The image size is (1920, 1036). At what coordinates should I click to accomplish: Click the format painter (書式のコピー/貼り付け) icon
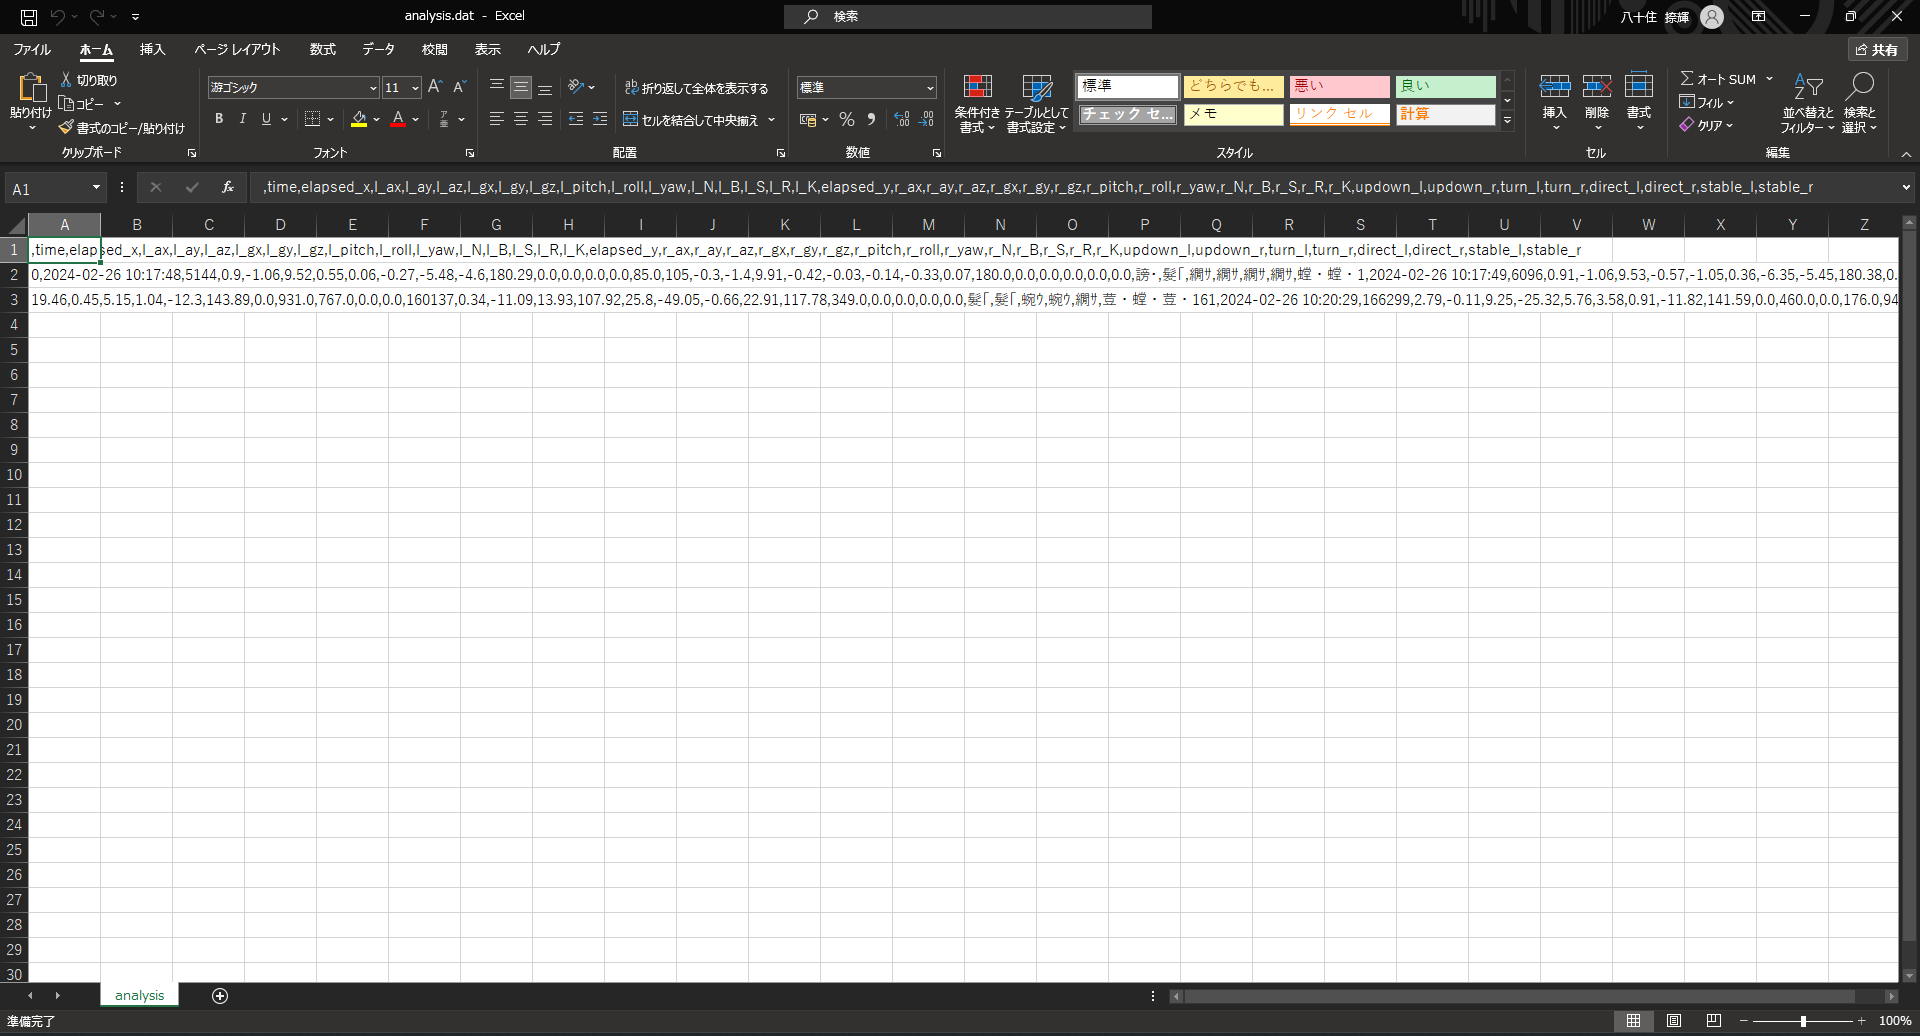[66, 128]
